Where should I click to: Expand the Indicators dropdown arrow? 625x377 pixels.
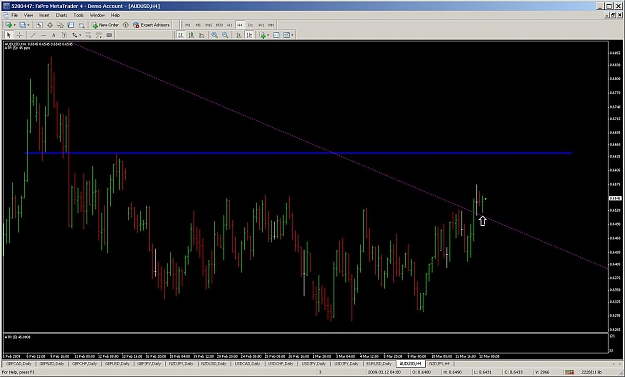(x=269, y=35)
